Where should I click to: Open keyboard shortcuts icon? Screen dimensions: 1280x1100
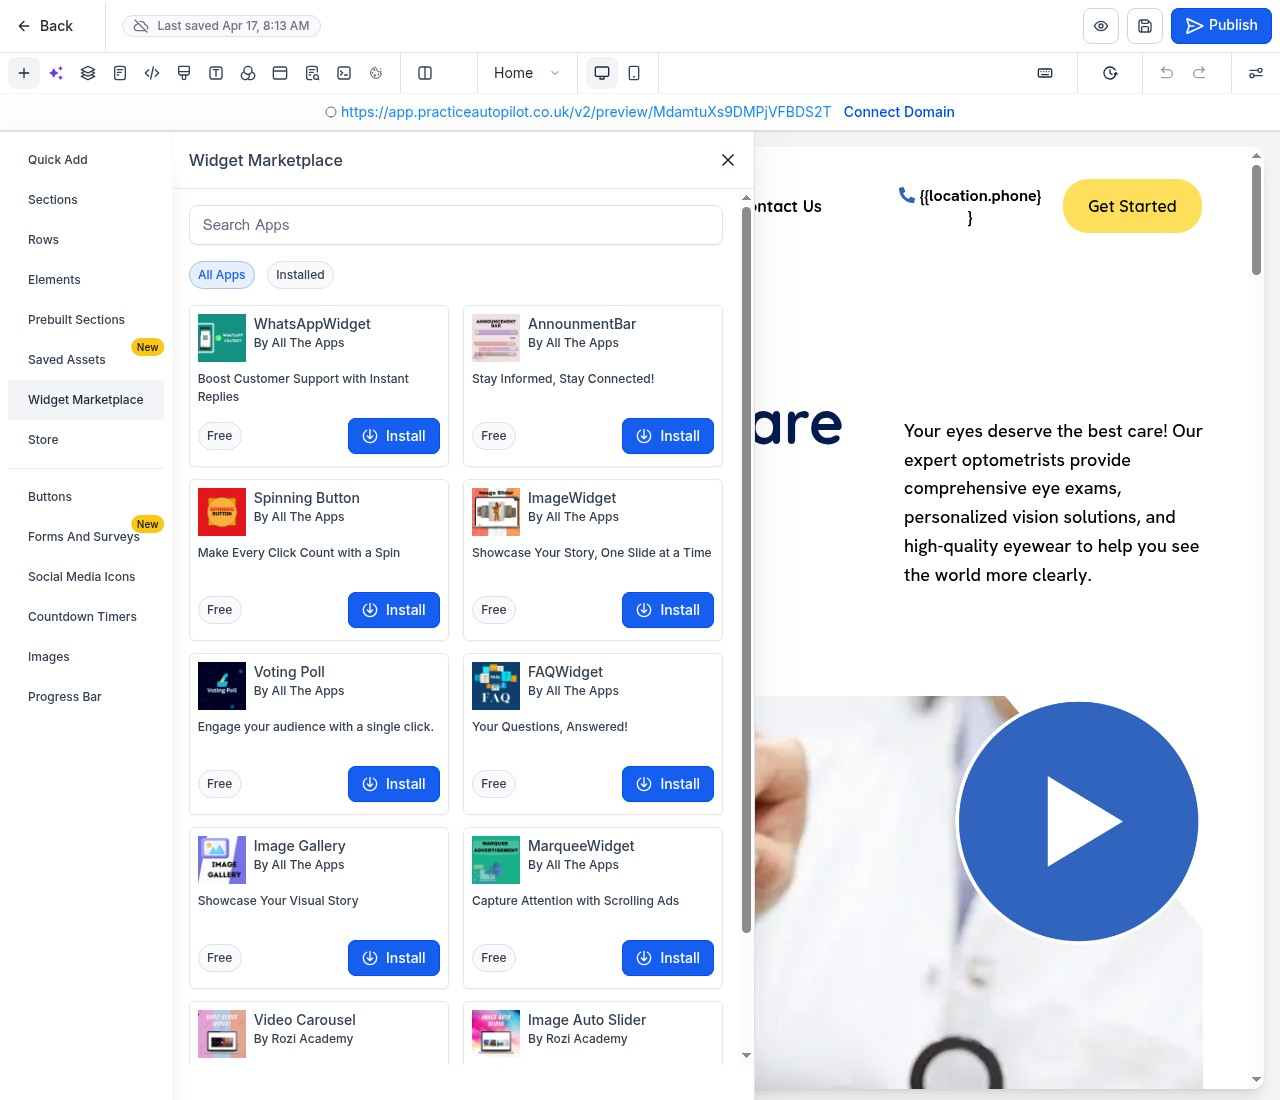pos(1045,73)
